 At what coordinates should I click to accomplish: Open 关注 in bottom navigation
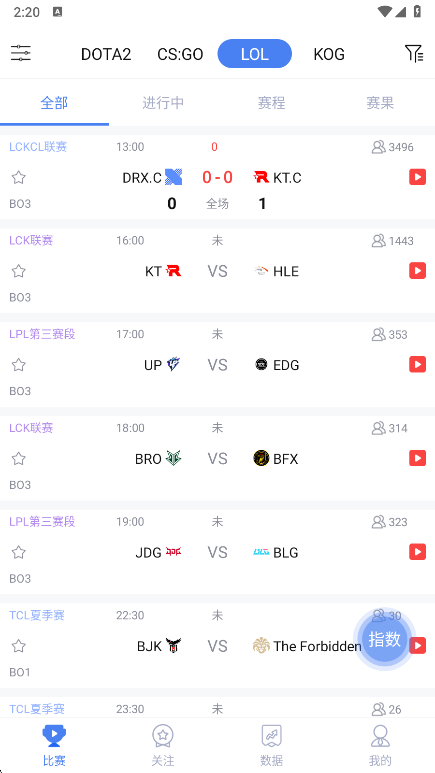[x=163, y=745]
